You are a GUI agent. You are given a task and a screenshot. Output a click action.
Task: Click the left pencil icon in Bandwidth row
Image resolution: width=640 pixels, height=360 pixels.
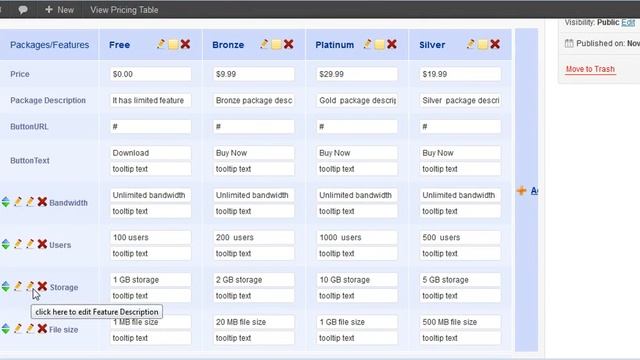tap(18, 202)
